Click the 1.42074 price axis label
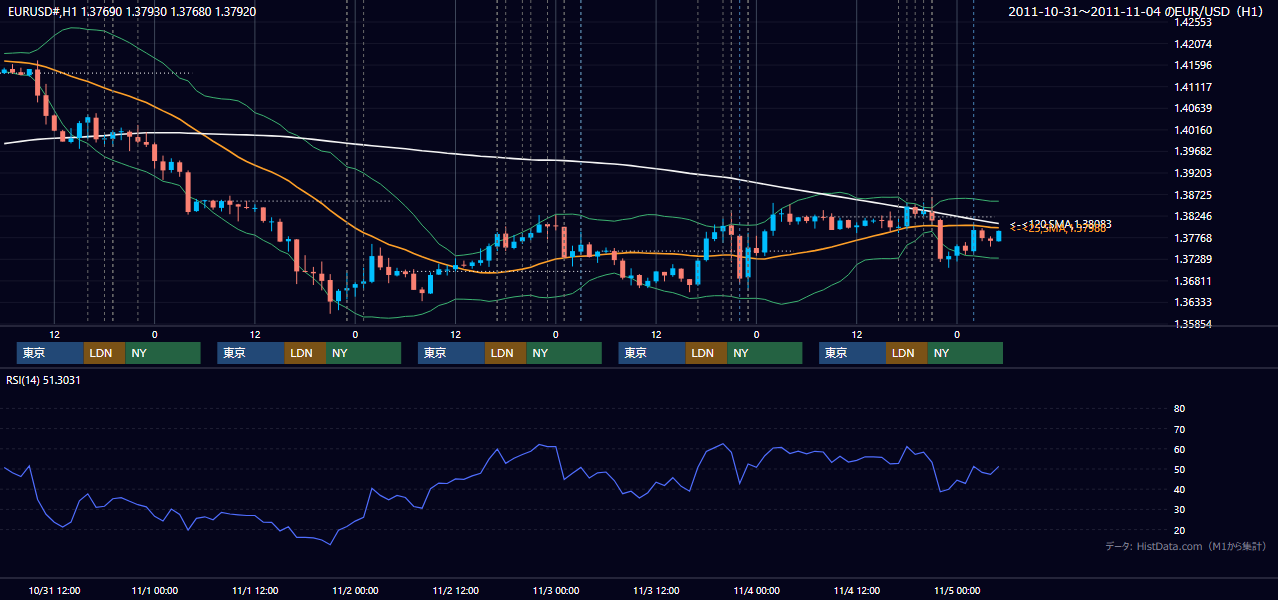The height and width of the screenshot is (600, 1278). [1193, 44]
